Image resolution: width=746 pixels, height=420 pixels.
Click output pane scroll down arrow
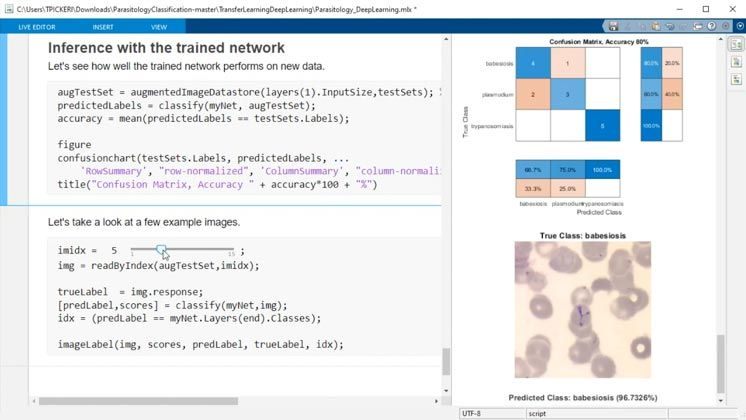(x=721, y=401)
